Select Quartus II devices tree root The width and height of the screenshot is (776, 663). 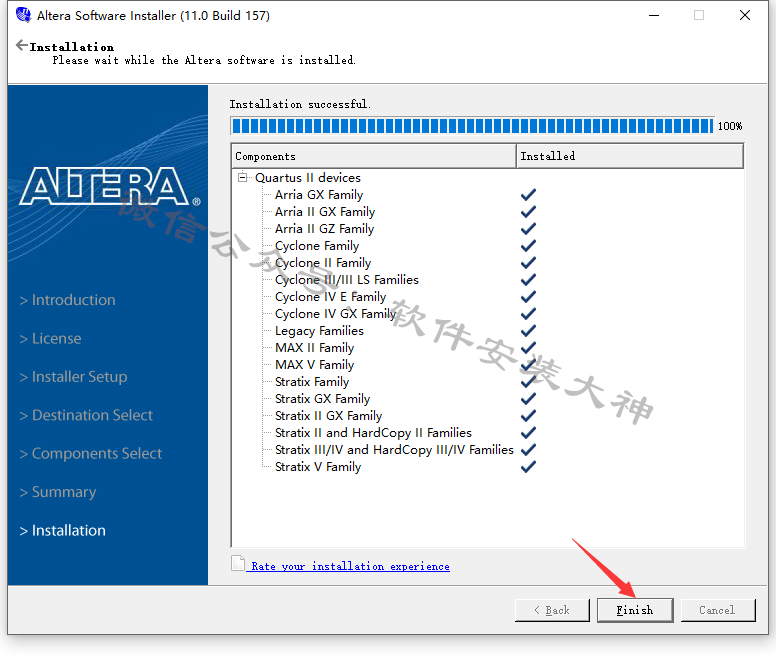pos(308,178)
